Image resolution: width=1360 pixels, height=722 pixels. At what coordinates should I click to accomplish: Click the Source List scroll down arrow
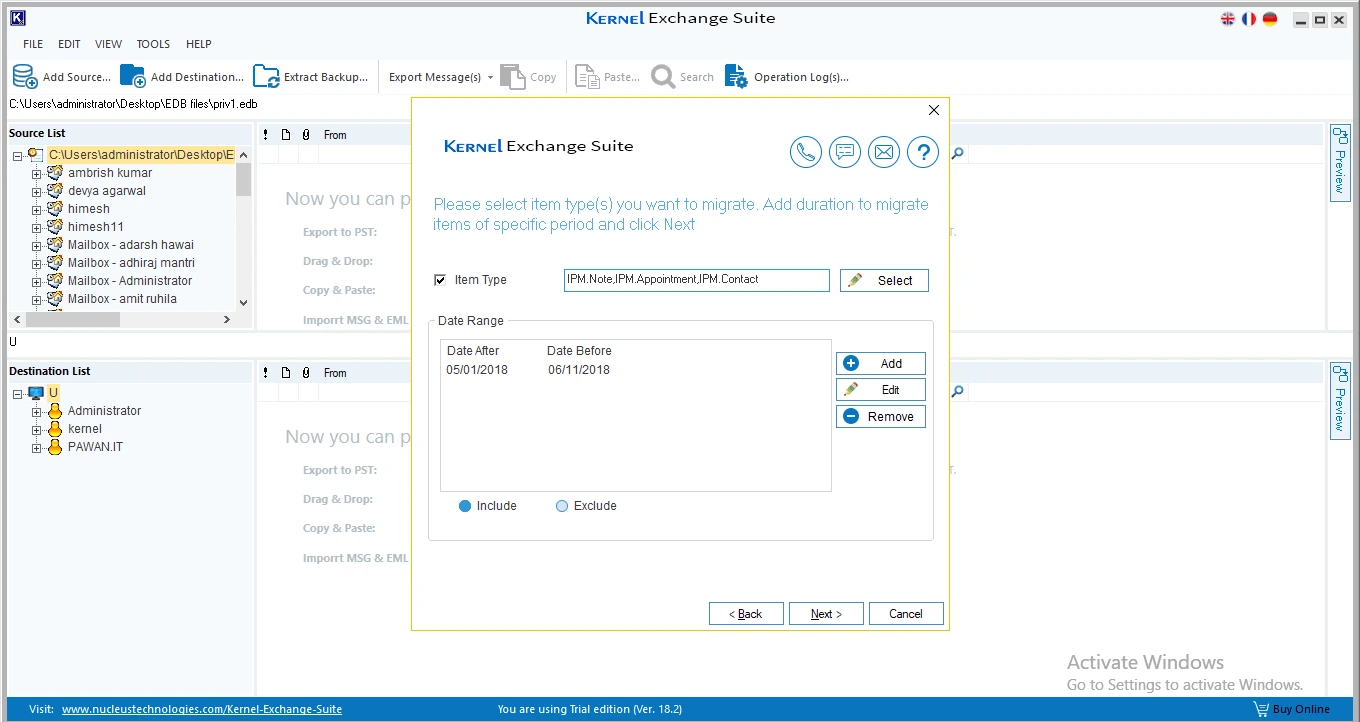(x=243, y=302)
